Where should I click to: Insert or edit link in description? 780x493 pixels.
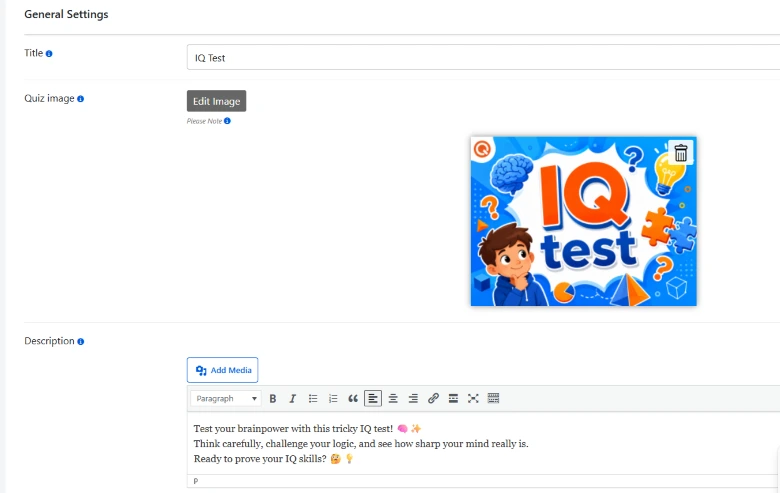click(433, 398)
